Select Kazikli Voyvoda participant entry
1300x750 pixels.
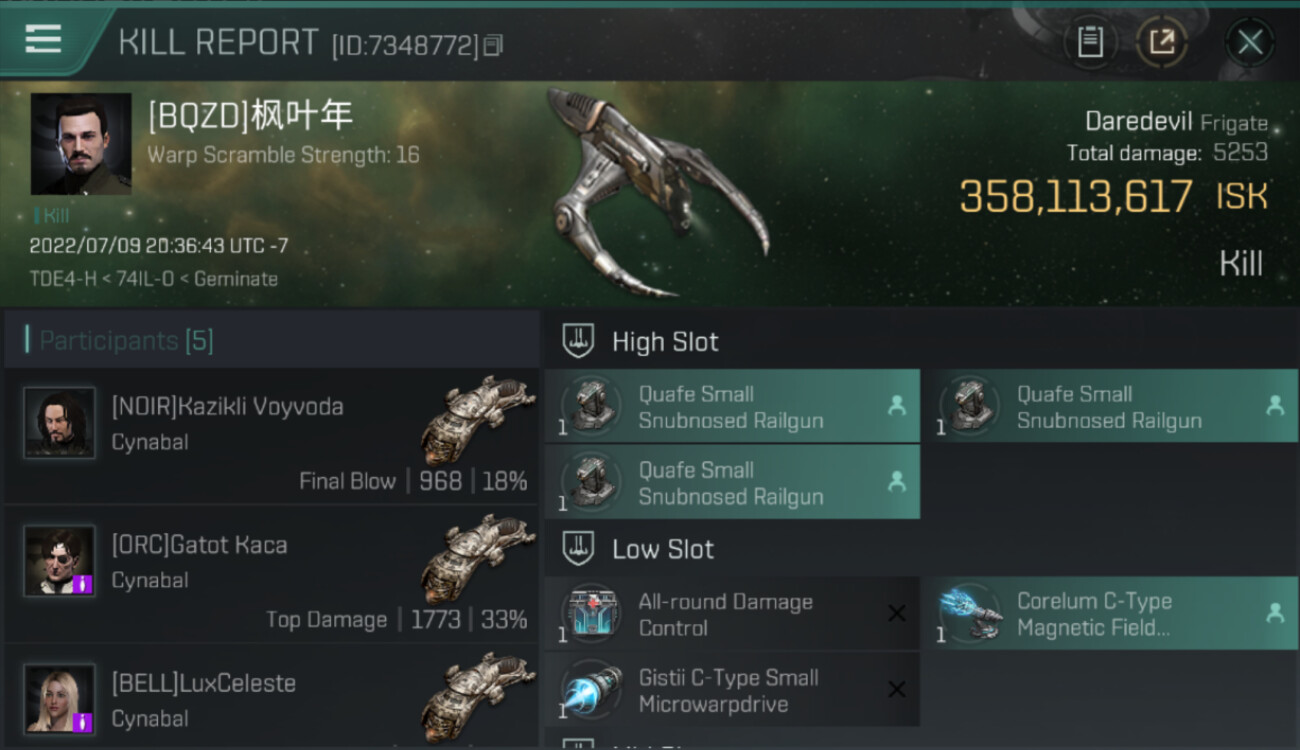272,436
